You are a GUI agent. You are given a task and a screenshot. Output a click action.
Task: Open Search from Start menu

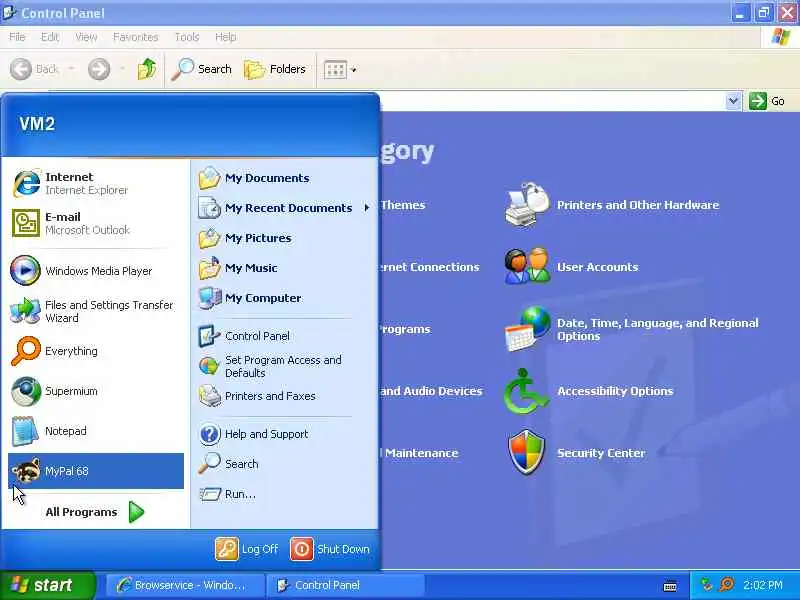point(284,464)
